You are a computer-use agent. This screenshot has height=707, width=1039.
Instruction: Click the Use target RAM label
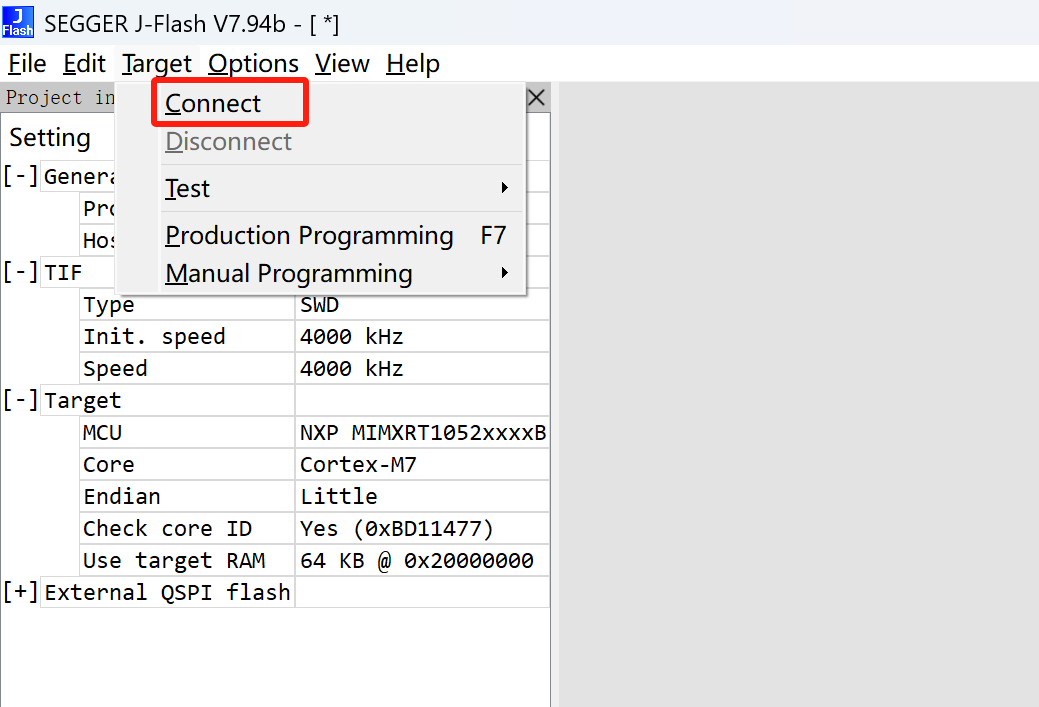[x=187, y=561]
